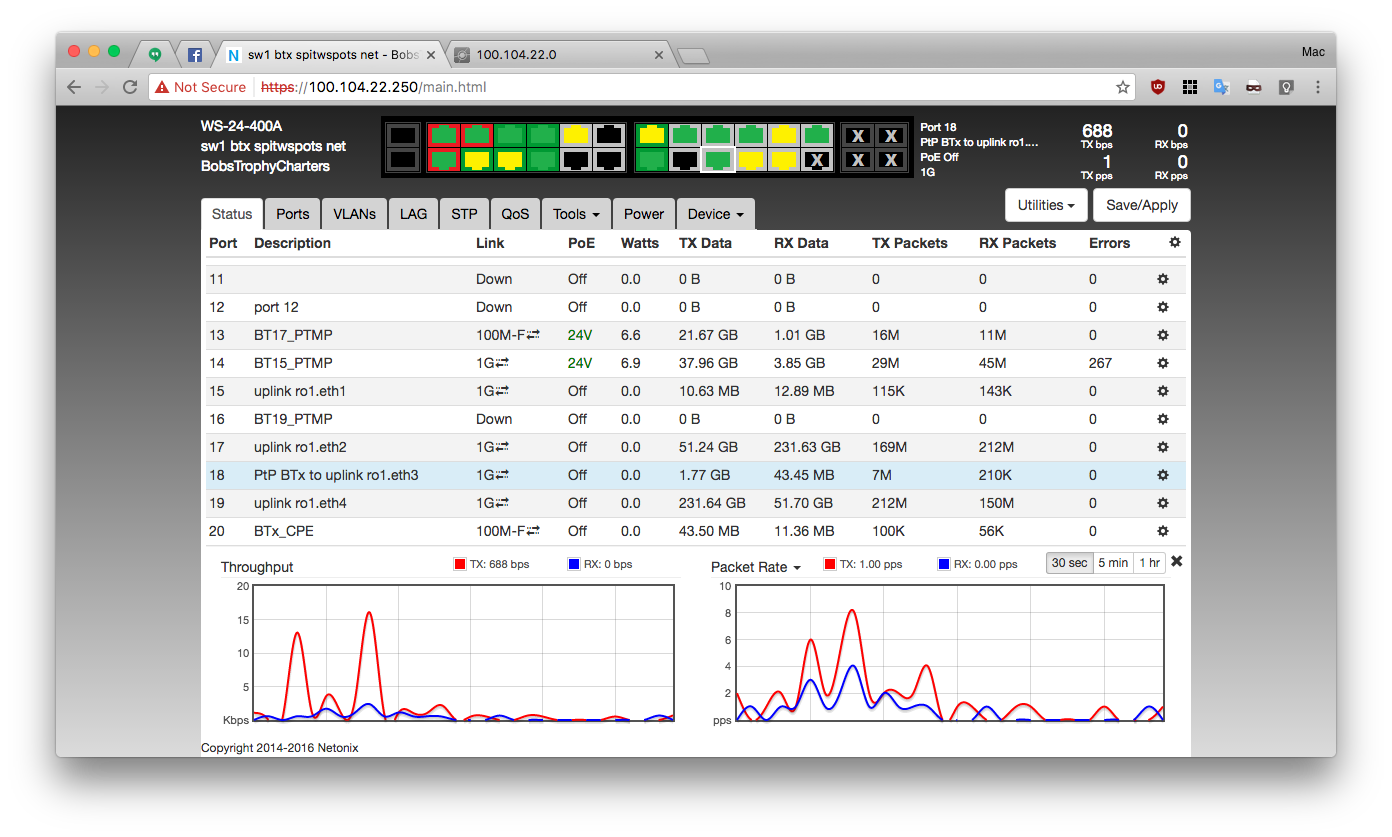Viewport: 1392px width, 837px height.
Task: Open the Utilities dropdown
Action: [1046, 205]
